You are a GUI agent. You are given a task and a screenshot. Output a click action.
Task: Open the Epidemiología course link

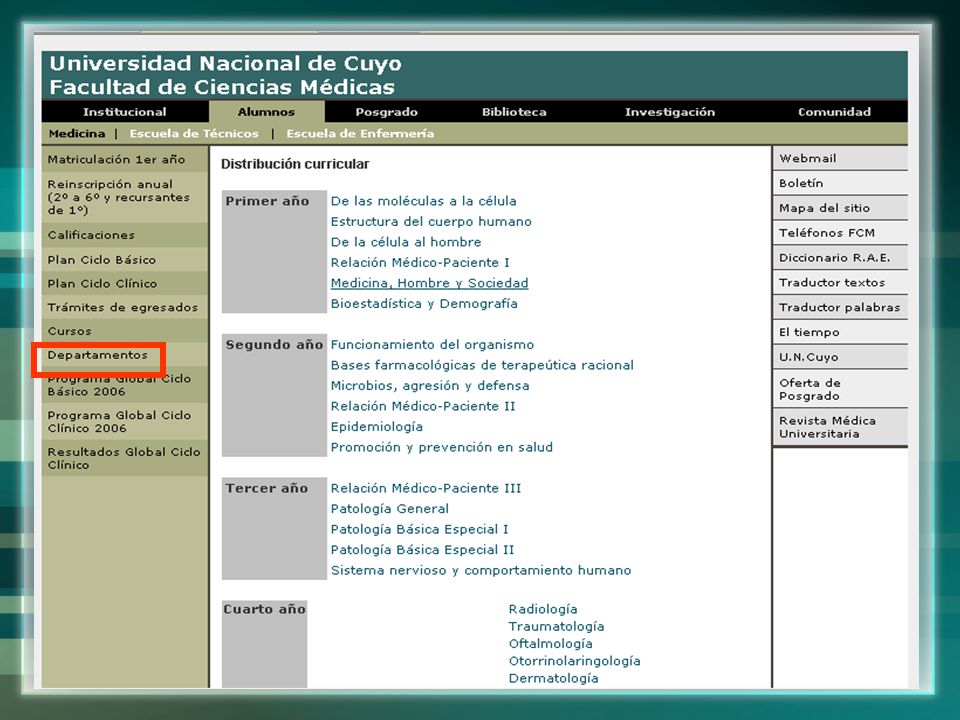377,427
